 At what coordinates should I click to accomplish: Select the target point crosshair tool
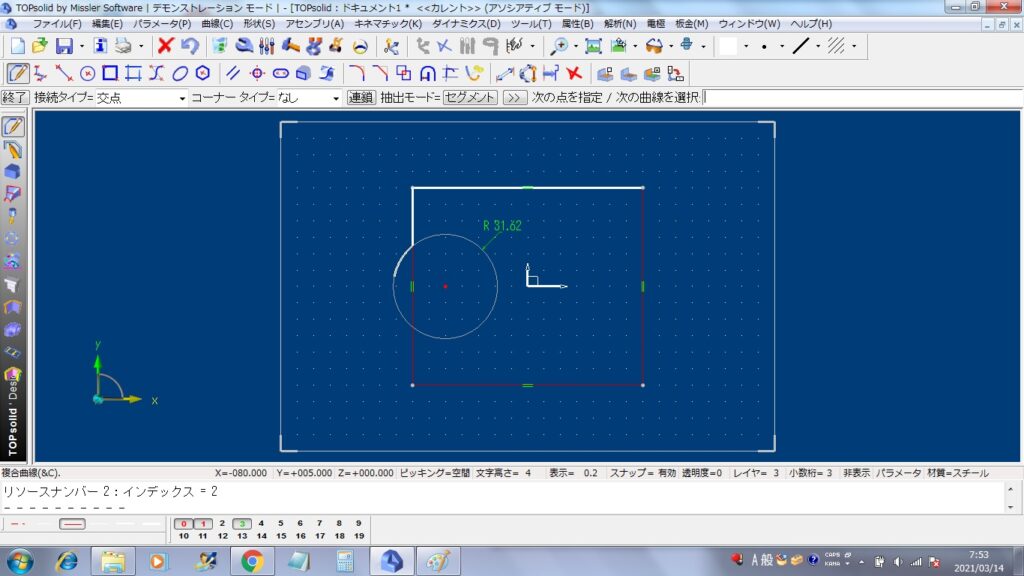(257, 73)
